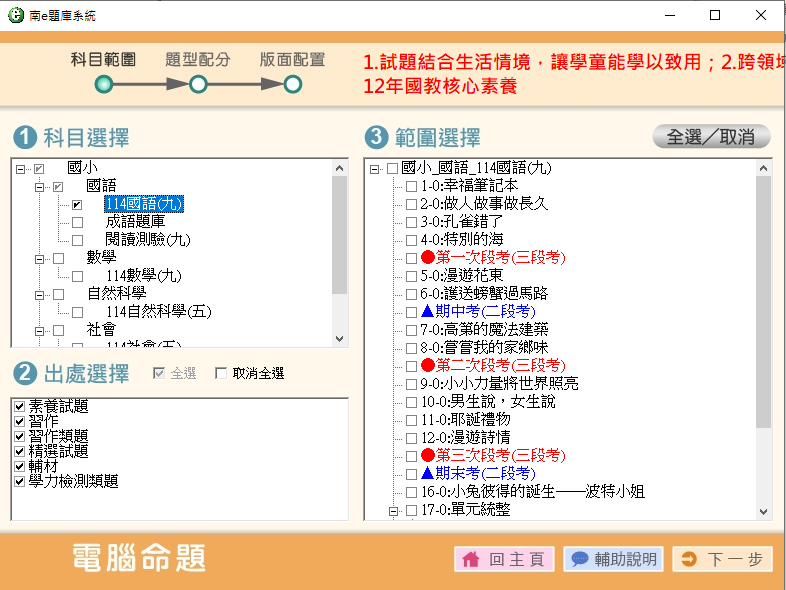The width and height of the screenshot is (786, 590).
Task: Select 114數學(九) in subject tree
Action: [x=143, y=276]
